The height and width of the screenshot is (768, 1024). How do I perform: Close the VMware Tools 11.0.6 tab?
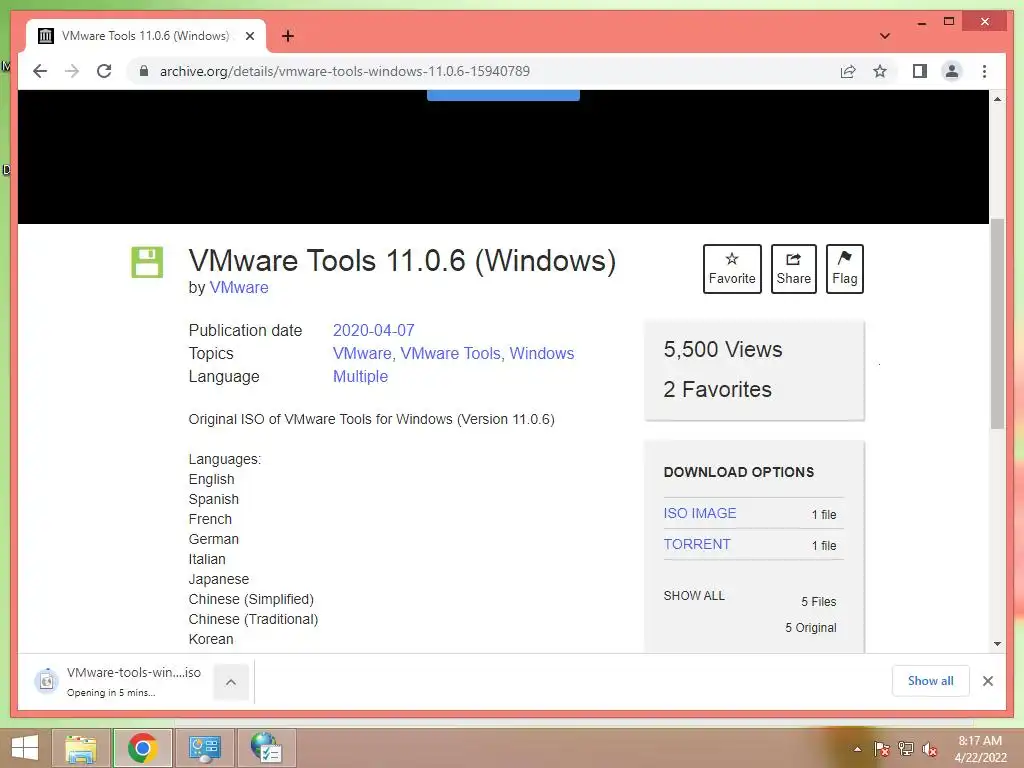(249, 36)
